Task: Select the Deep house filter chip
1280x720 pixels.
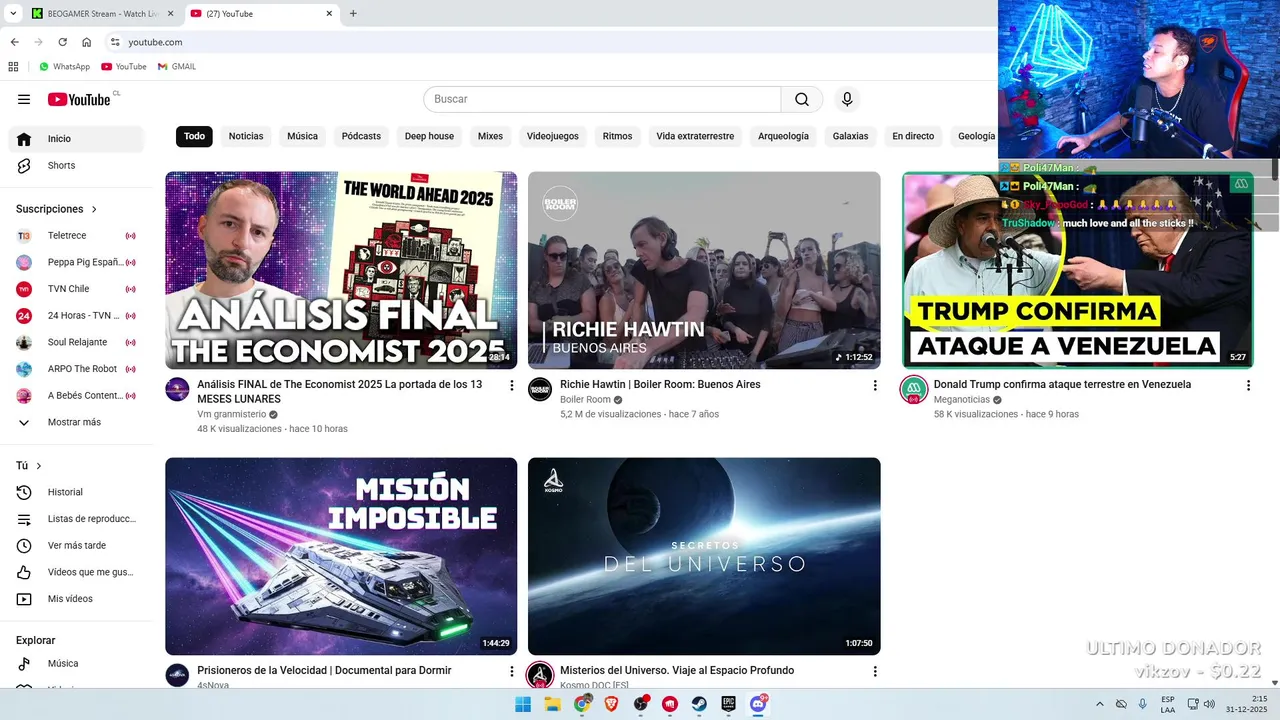Action: (x=429, y=136)
